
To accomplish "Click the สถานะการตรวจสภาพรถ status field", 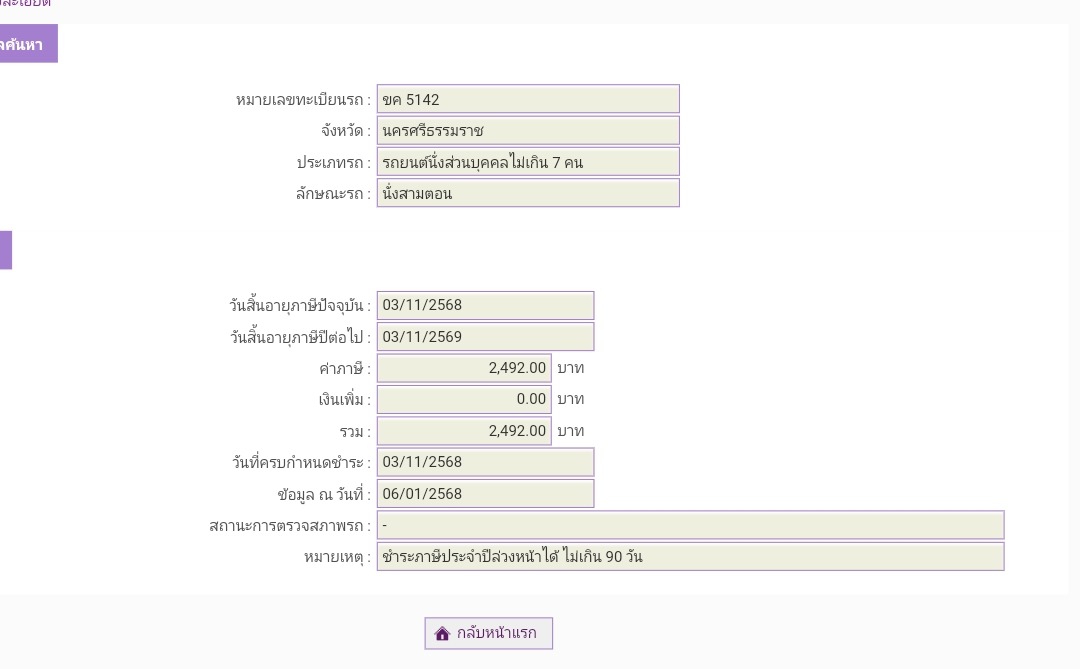I will click(690, 525).
